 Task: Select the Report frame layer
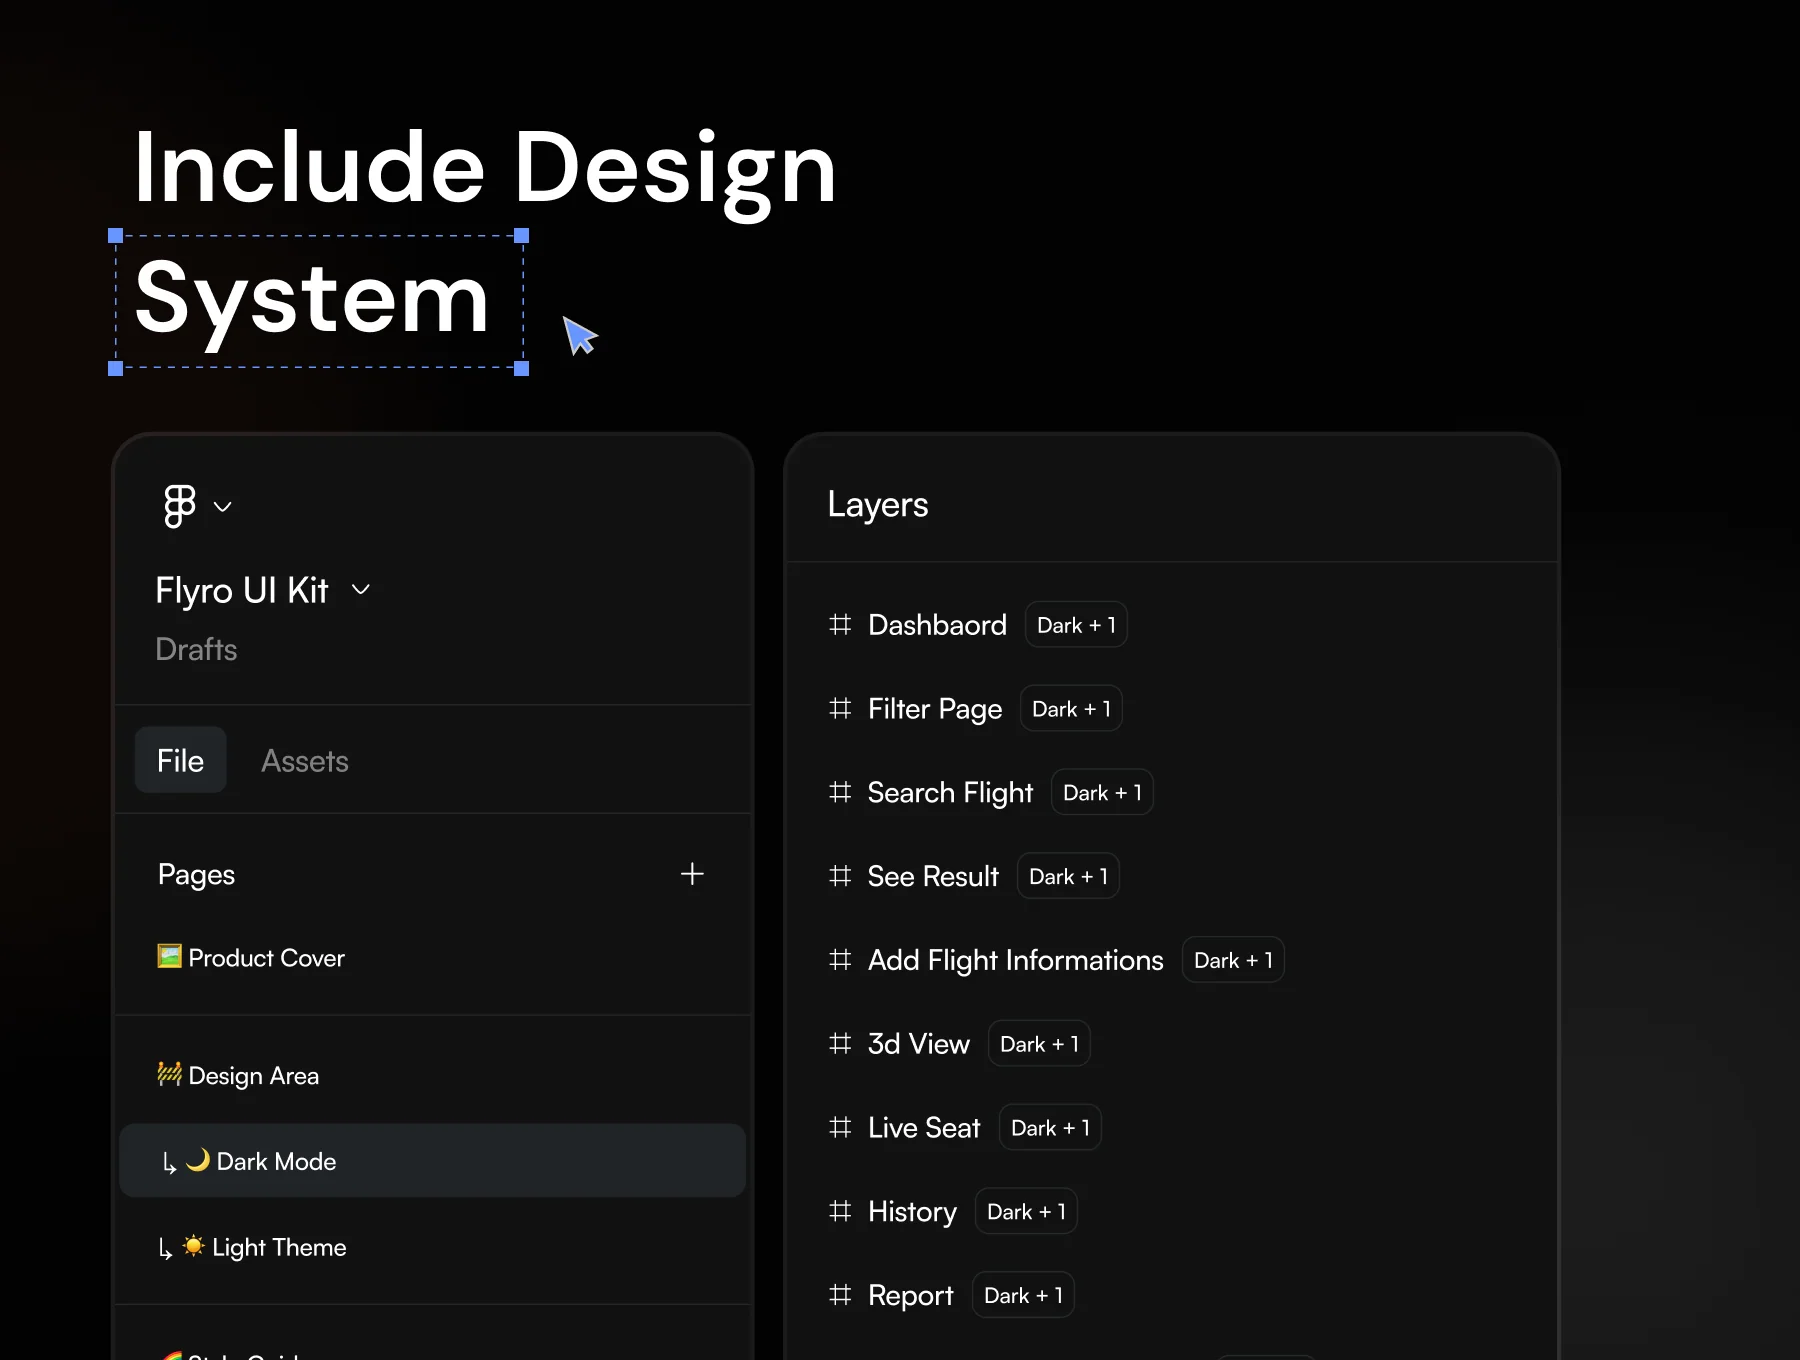(910, 1296)
